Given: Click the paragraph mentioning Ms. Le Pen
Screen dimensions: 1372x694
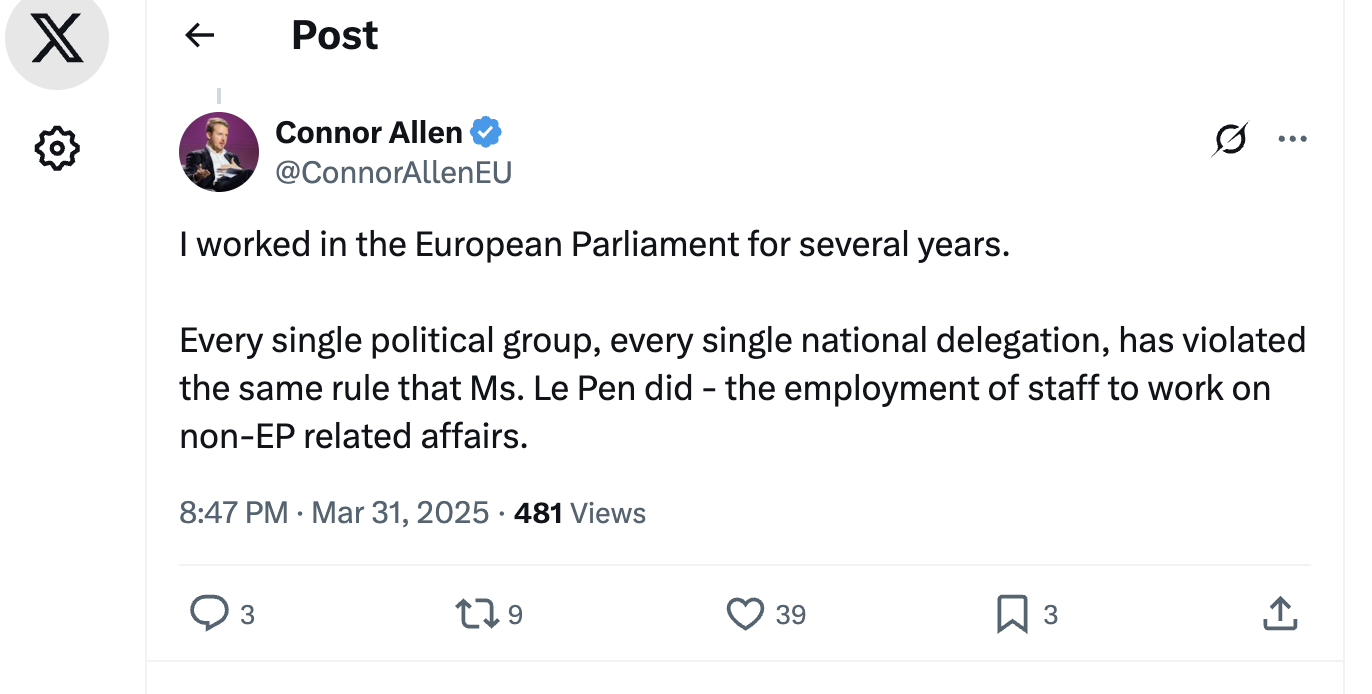Looking at the screenshot, I should coord(742,388).
